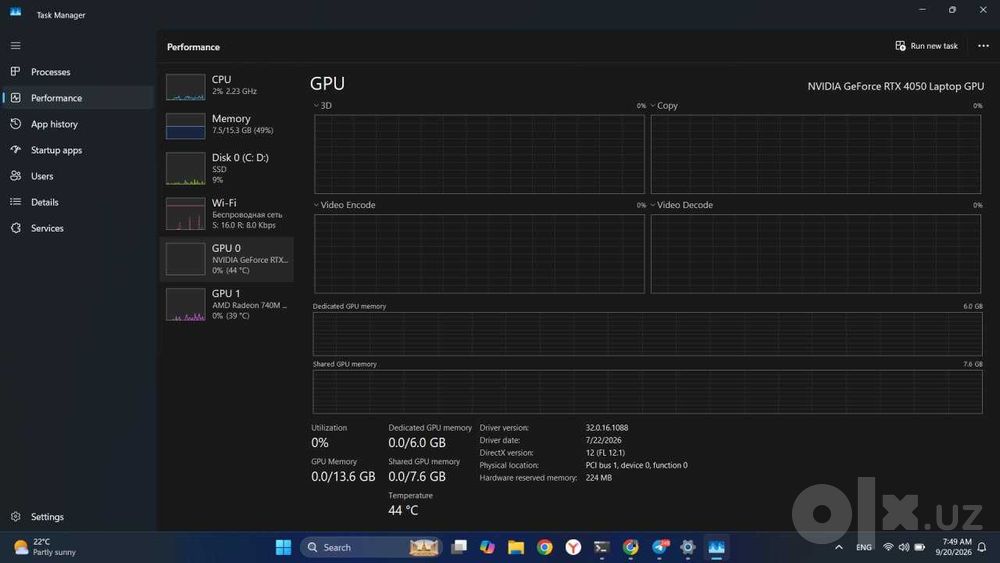Click the temperature value 44 °C

click(x=403, y=510)
